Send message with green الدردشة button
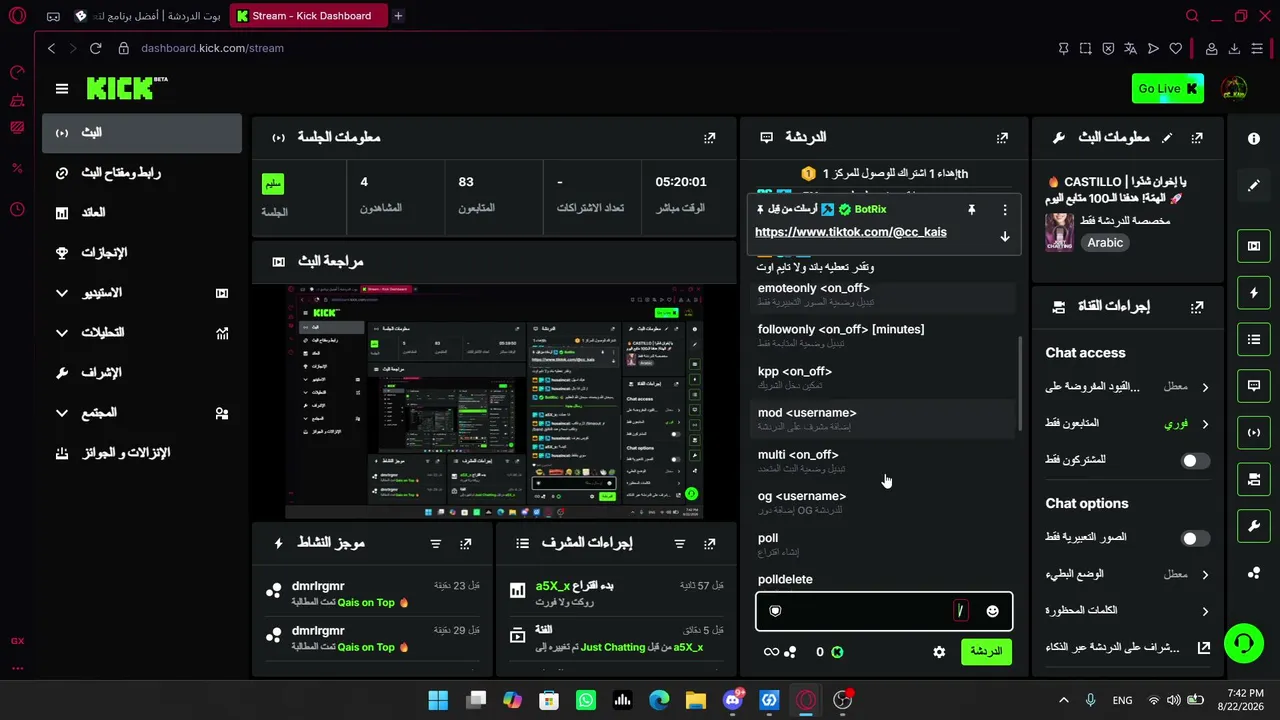The height and width of the screenshot is (720, 1280). pos(986,652)
